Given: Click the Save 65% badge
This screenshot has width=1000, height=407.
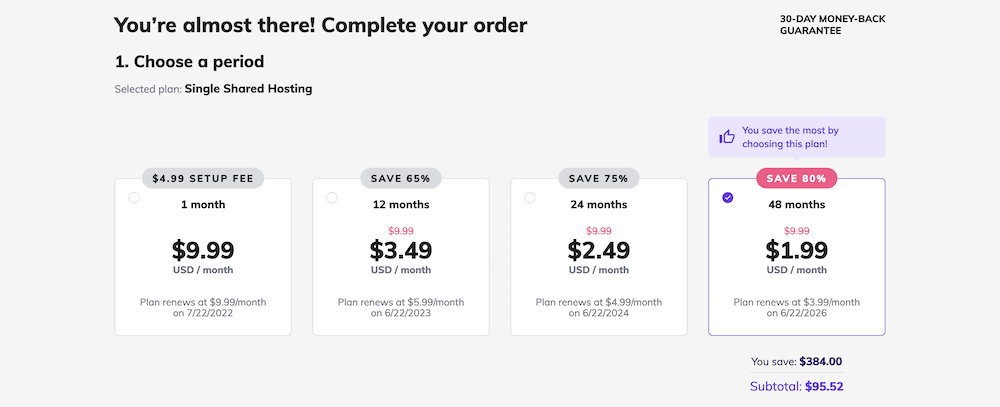Looking at the screenshot, I should coord(401,179).
